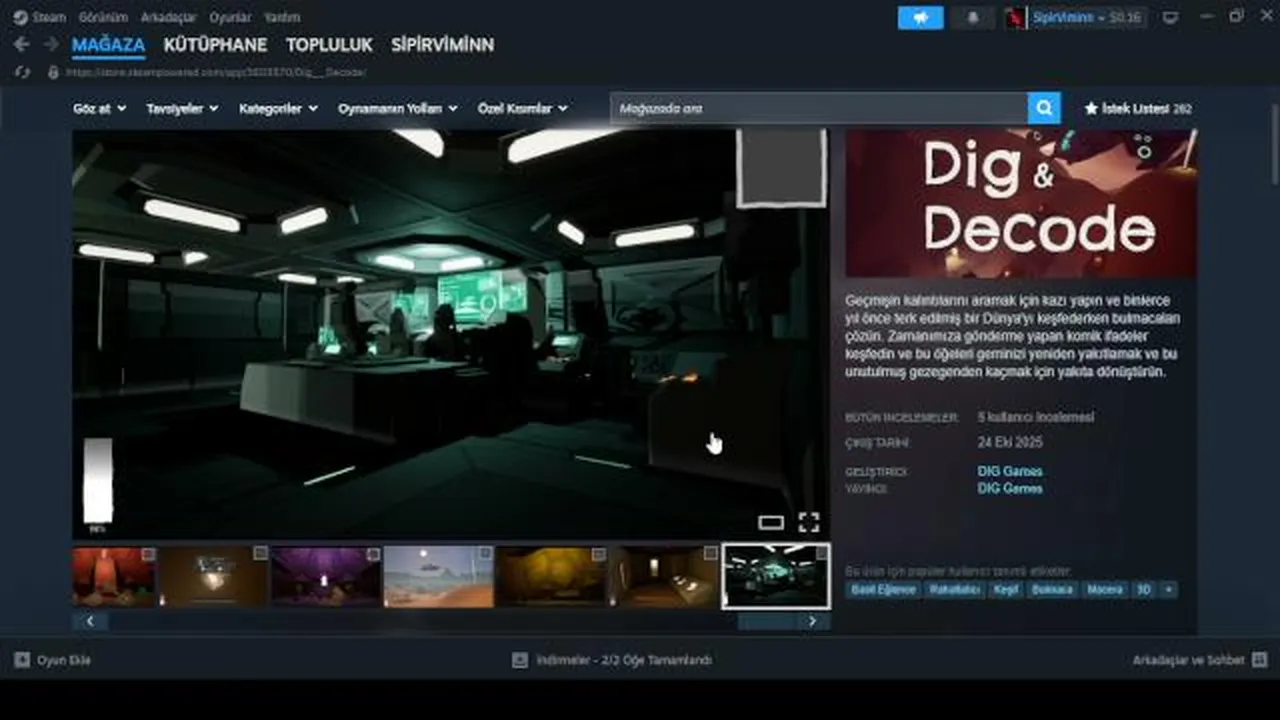Go back with the left arrow
This screenshot has height=720, width=1280.
pos(21,45)
